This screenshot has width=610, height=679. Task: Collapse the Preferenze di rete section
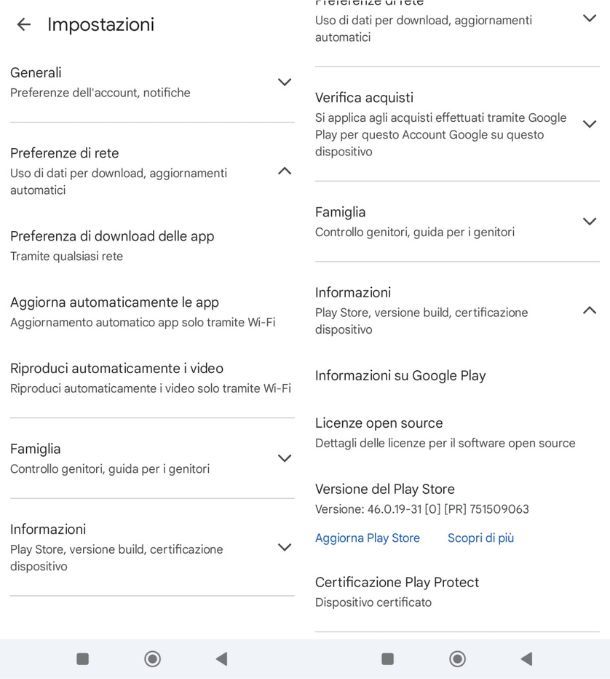[284, 171]
